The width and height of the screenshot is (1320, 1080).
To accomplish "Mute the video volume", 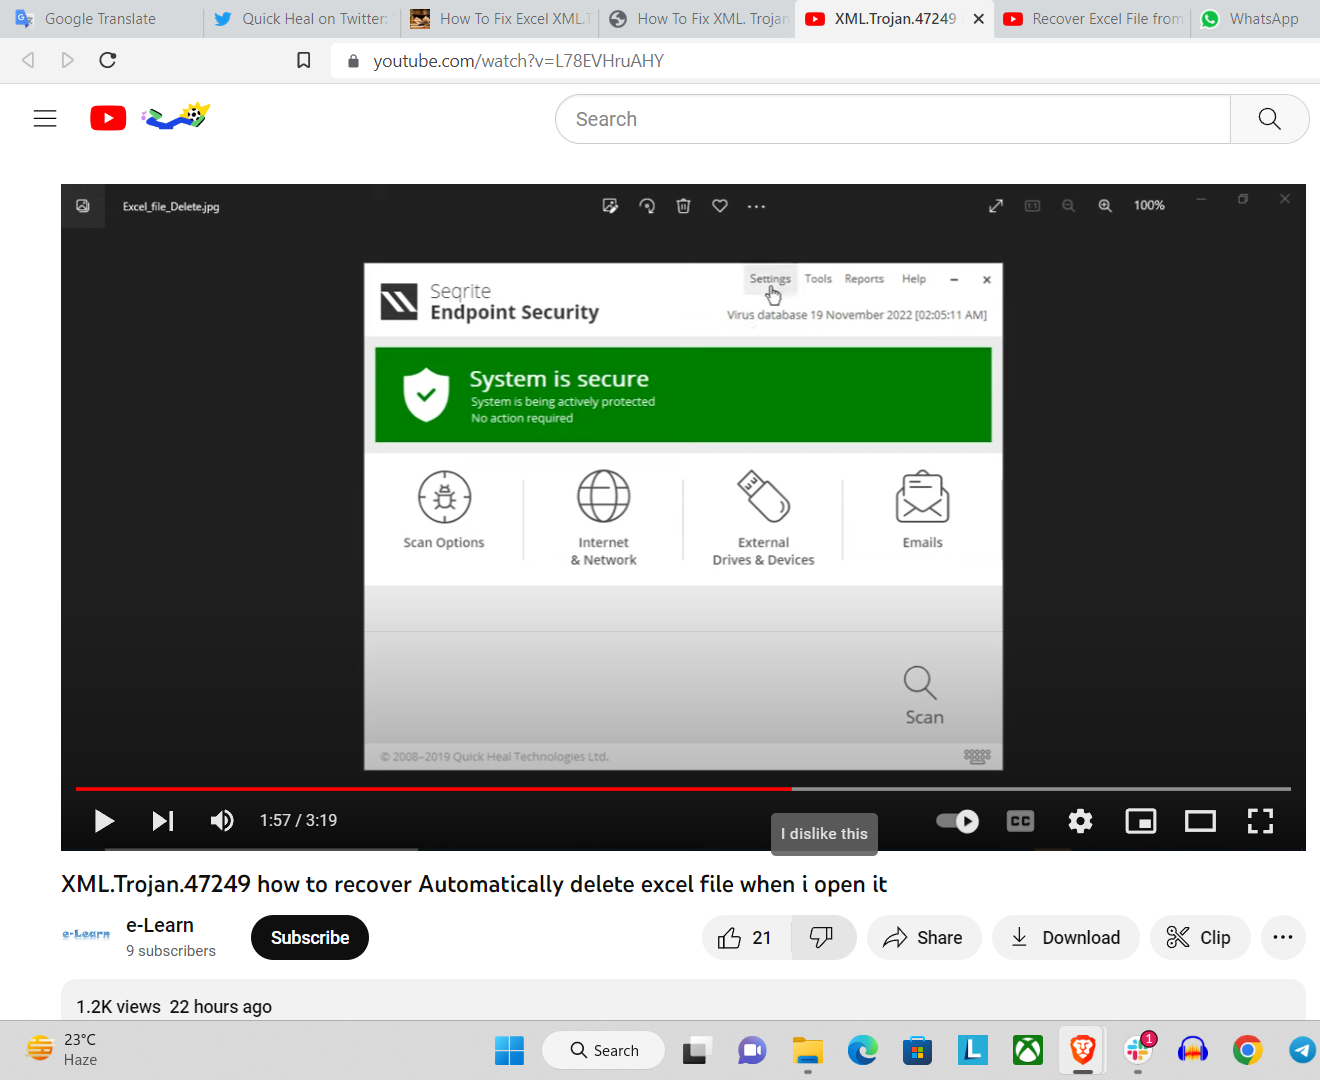I will tap(222, 821).
